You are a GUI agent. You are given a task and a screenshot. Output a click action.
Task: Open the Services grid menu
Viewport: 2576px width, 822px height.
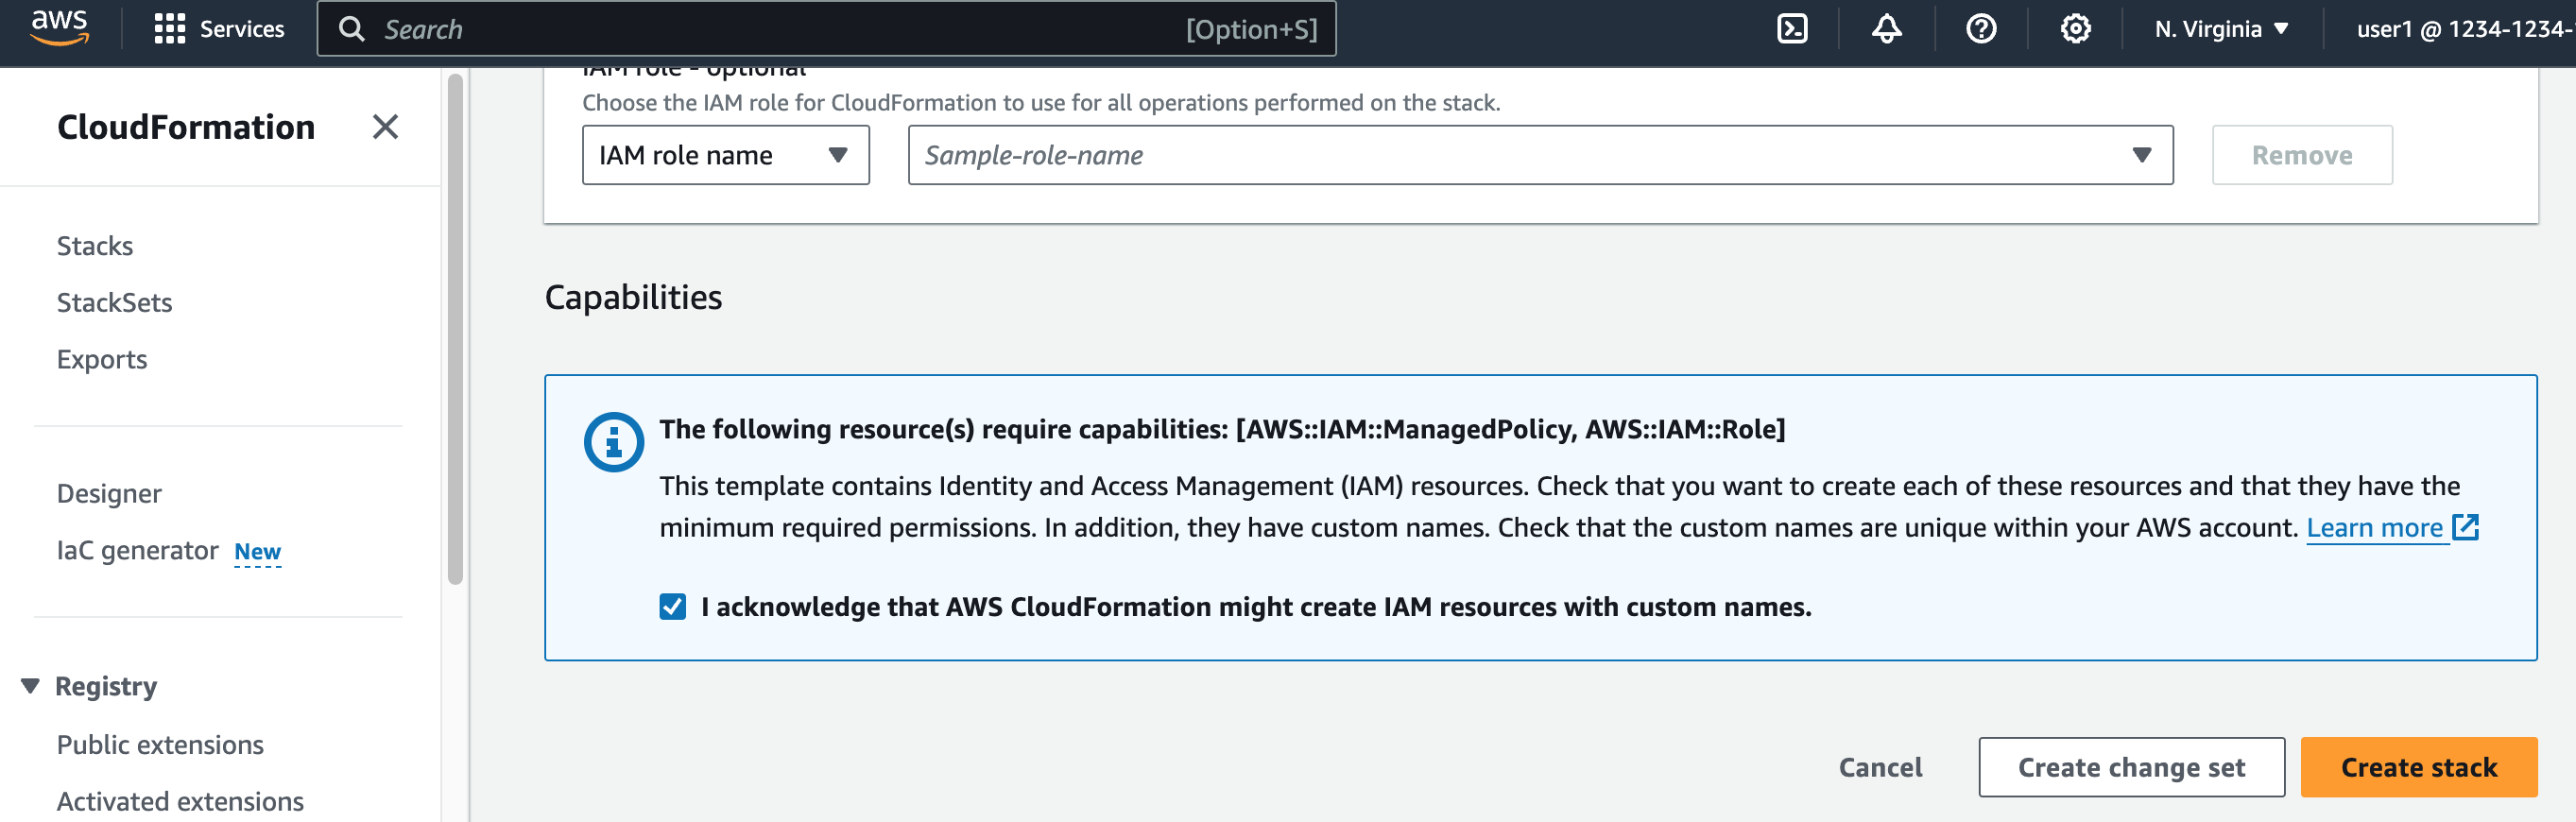pos(169,29)
